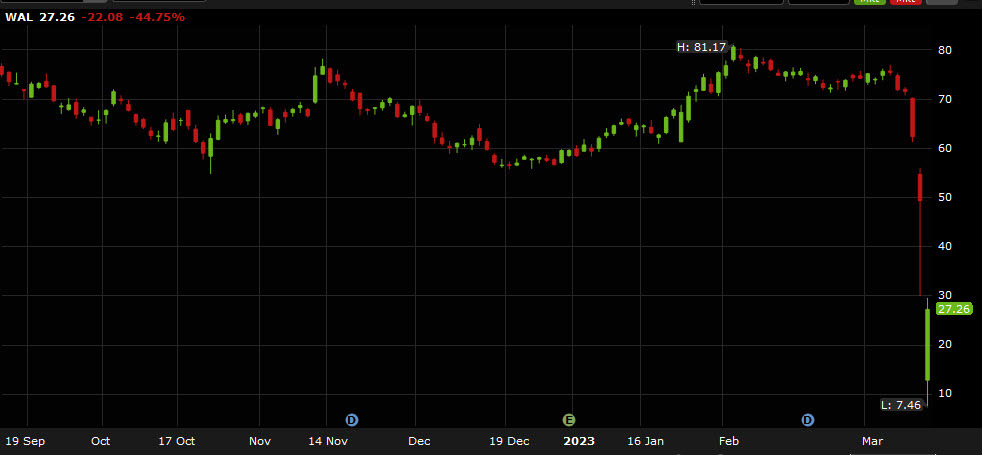Click the 80 level on price axis
Screen dimensions: 982x455
point(944,50)
